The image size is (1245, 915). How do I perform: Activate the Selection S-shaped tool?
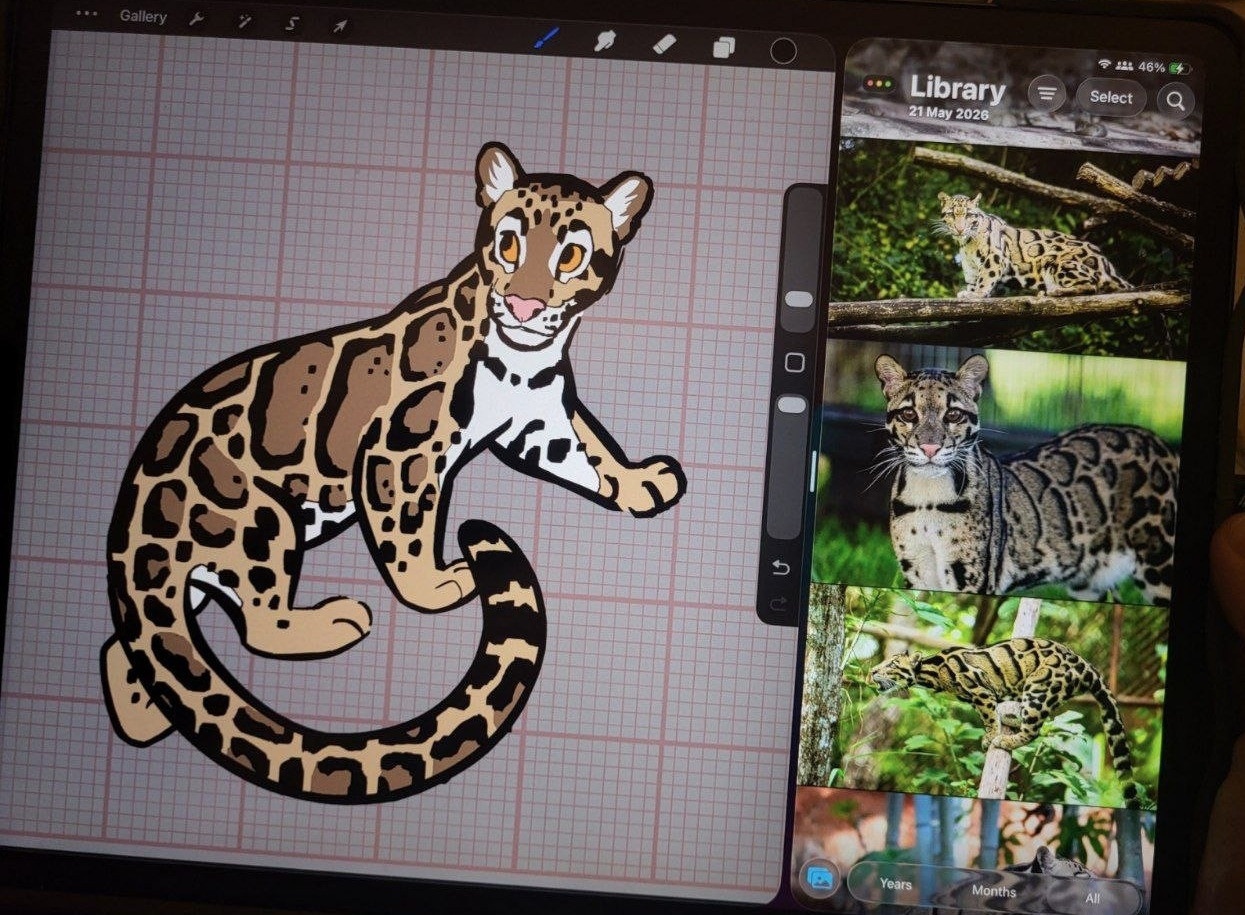[x=291, y=24]
